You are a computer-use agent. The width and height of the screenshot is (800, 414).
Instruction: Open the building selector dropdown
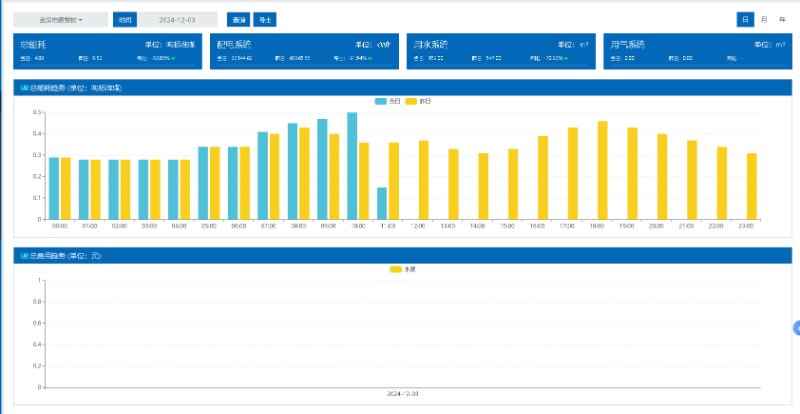pyautogui.click(x=61, y=19)
